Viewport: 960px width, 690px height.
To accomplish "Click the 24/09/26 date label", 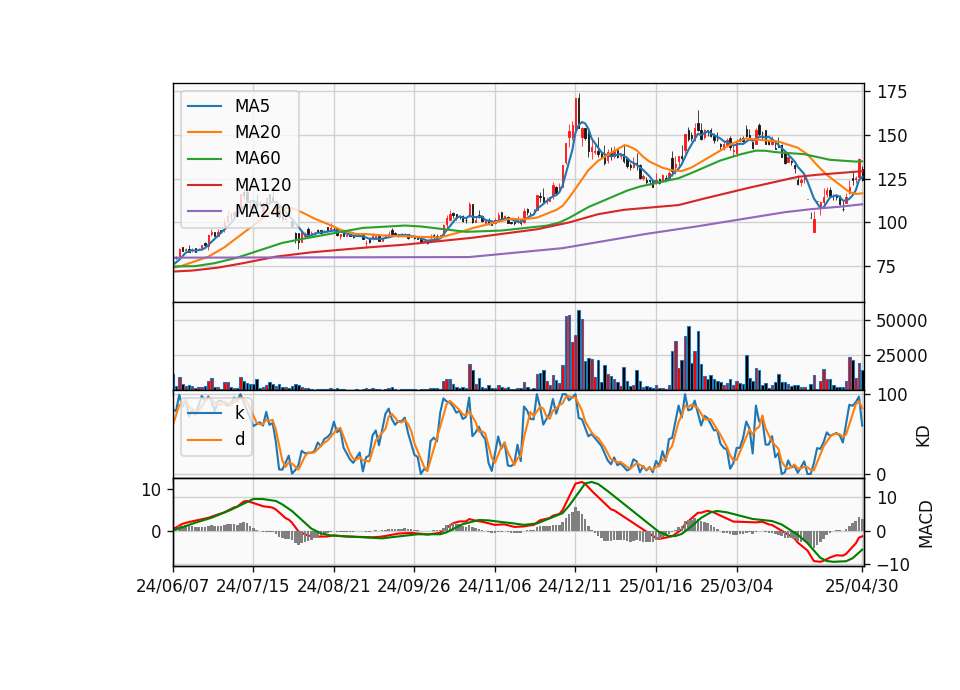I will coord(414,586).
